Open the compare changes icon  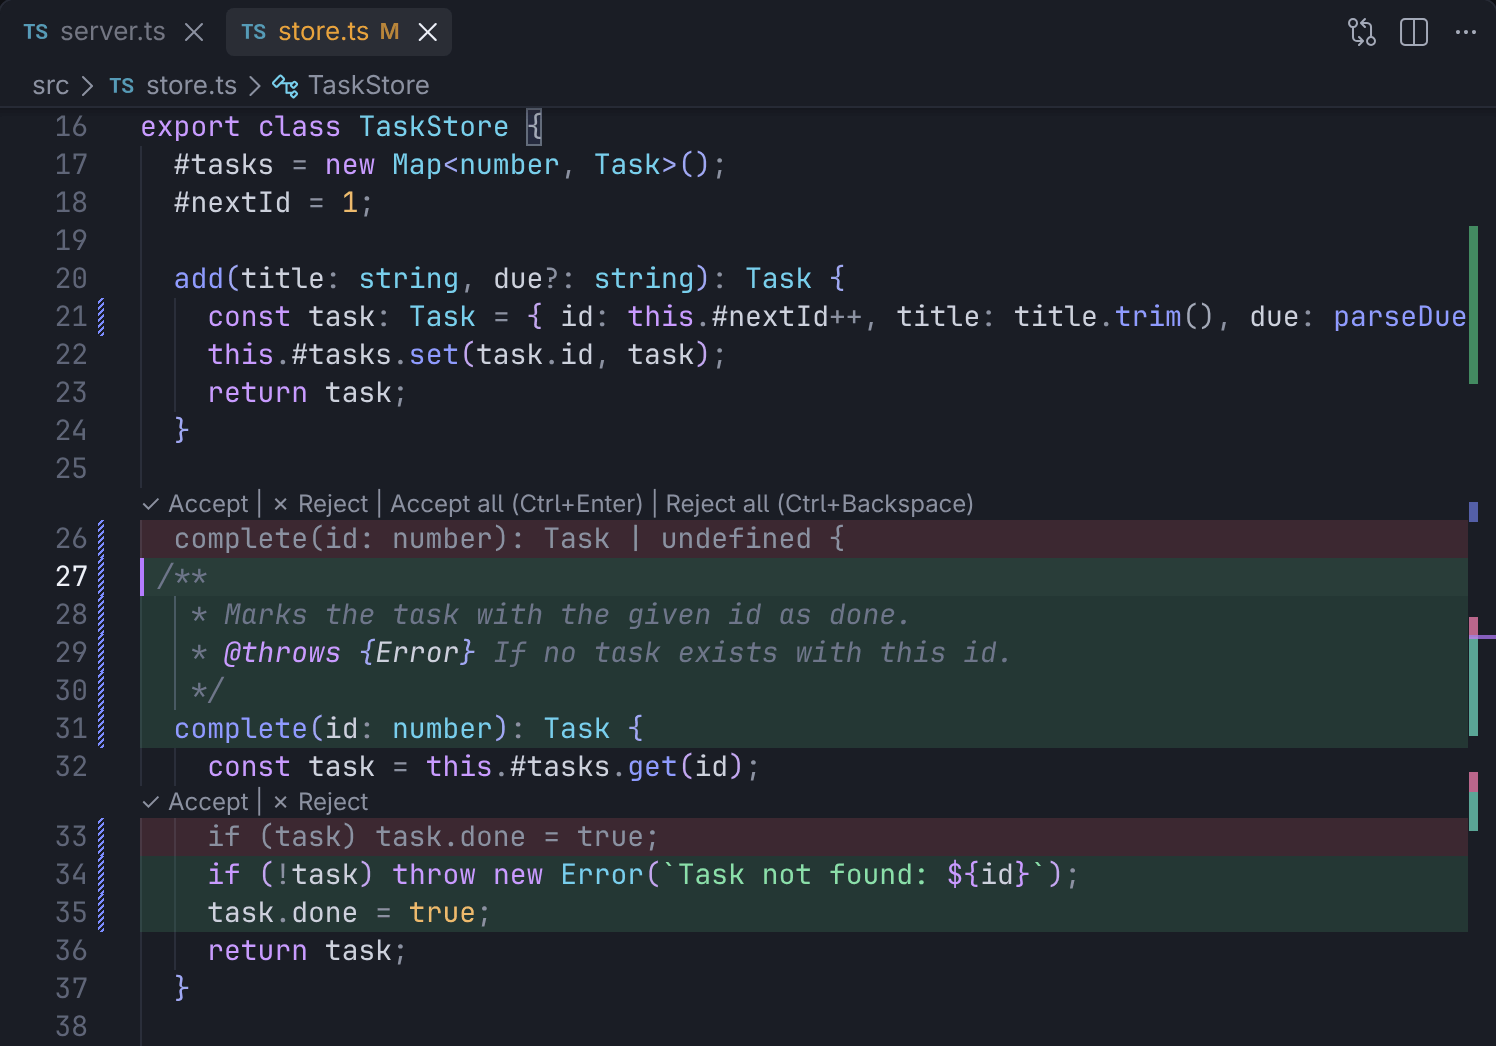tap(1362, 32)
